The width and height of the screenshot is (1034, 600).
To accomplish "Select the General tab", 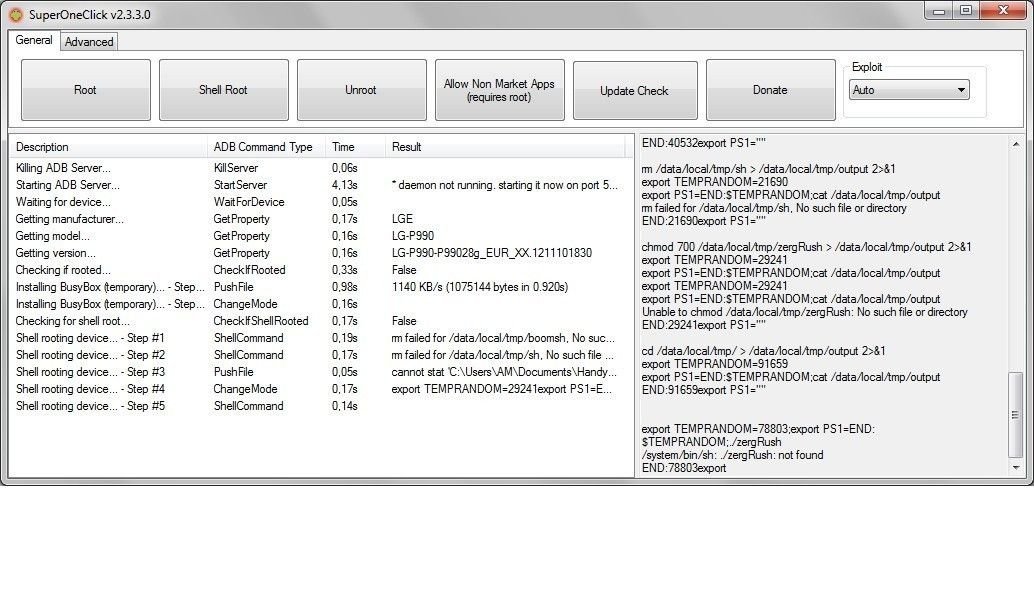I will (34, 40).
